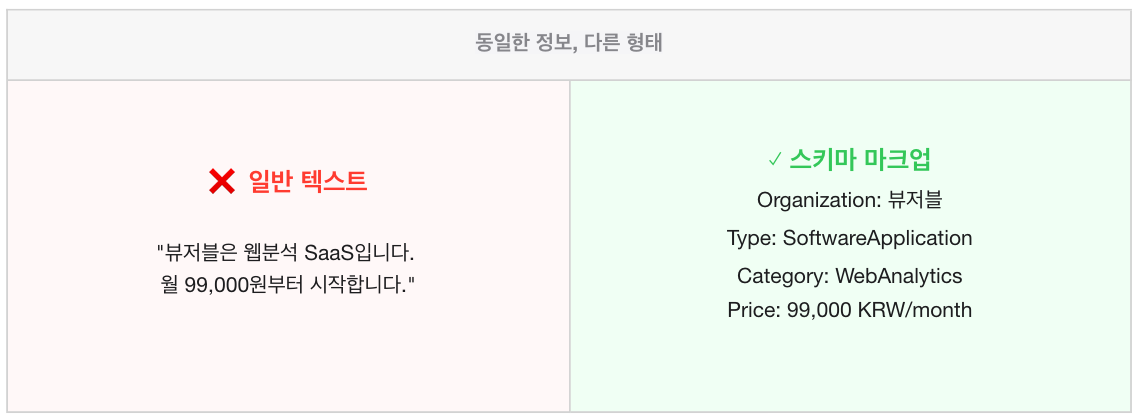This screenshot has width=1138, height=420.
Task: Click the red X icon
Action: pos(221,182)
